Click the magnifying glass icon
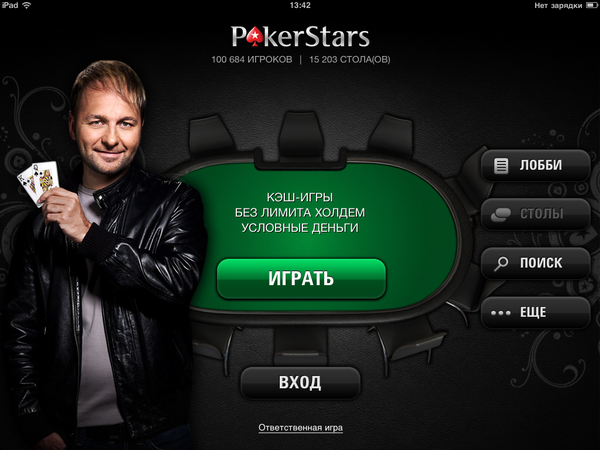 coord(501,263)
